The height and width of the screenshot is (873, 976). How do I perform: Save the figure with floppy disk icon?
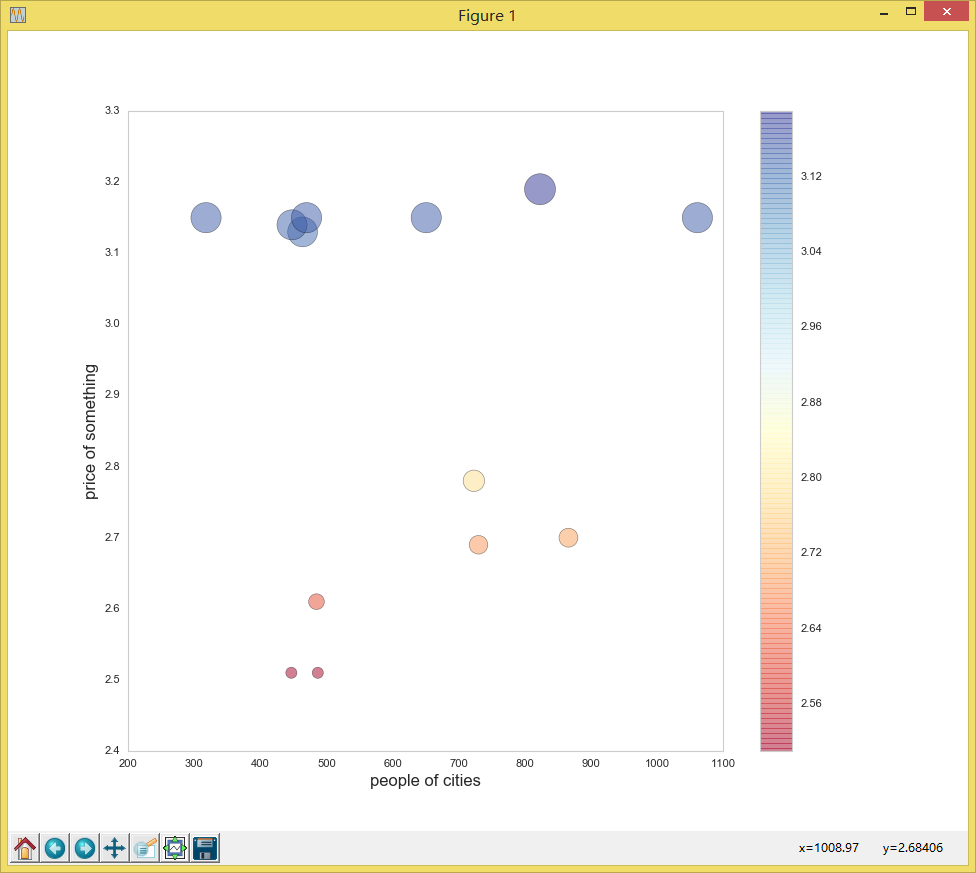pos(205,848)
